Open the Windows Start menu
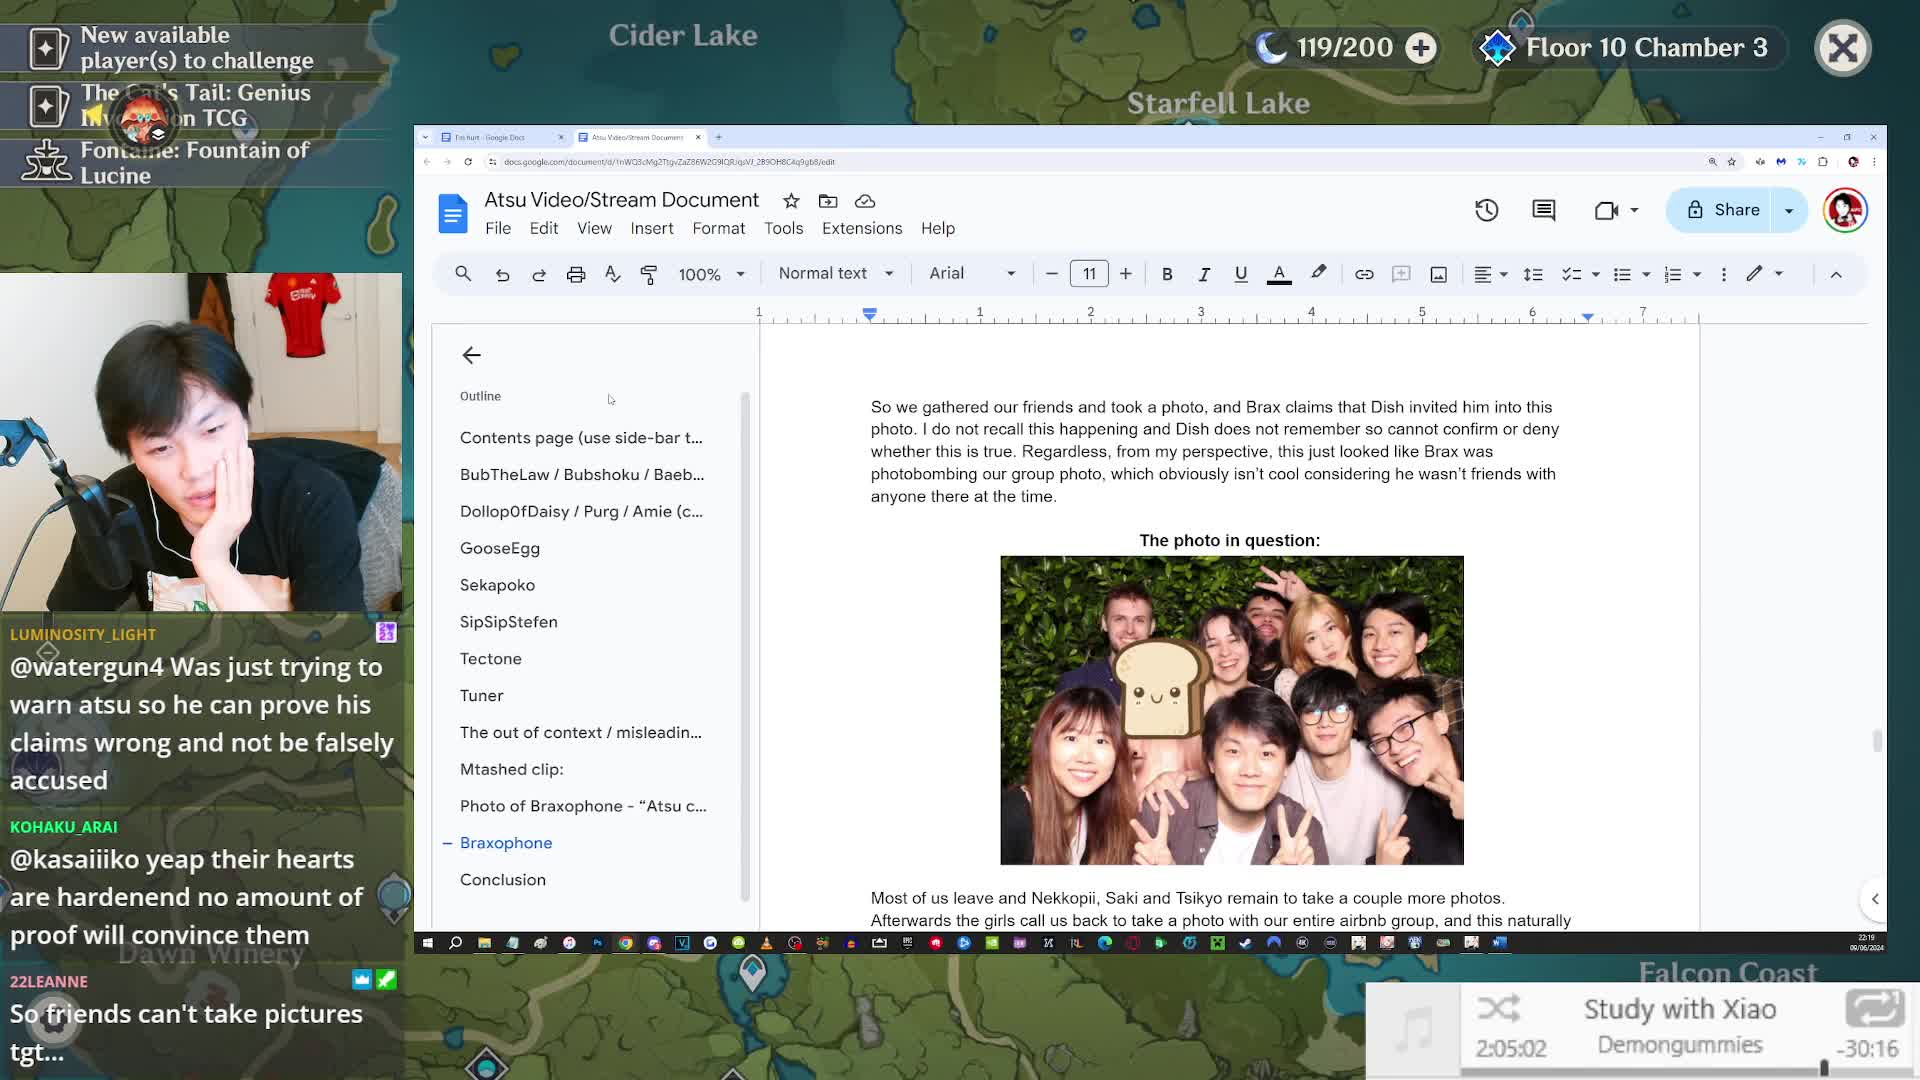Image resolution: width=1920 pixels, height=1080 pixels. tap(427, 942)
